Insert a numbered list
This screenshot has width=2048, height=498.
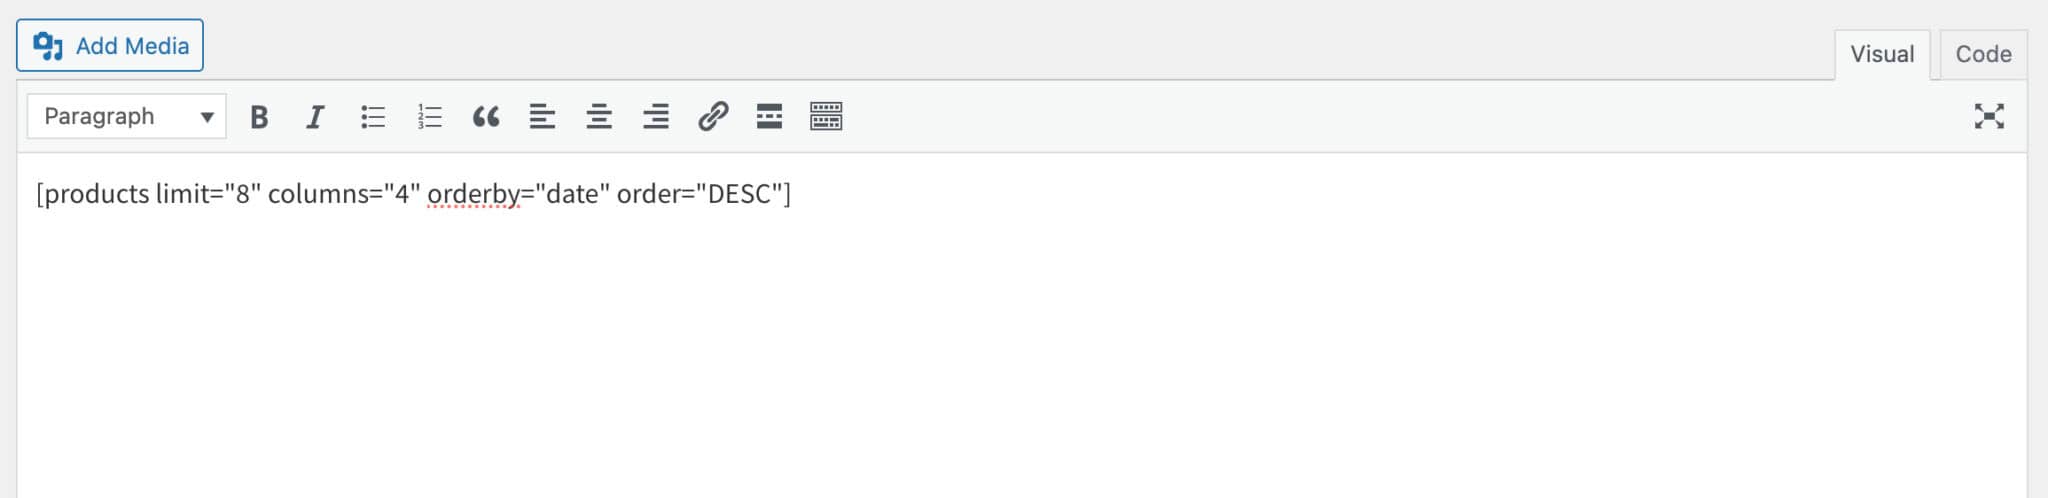click(x=429, y=117)
